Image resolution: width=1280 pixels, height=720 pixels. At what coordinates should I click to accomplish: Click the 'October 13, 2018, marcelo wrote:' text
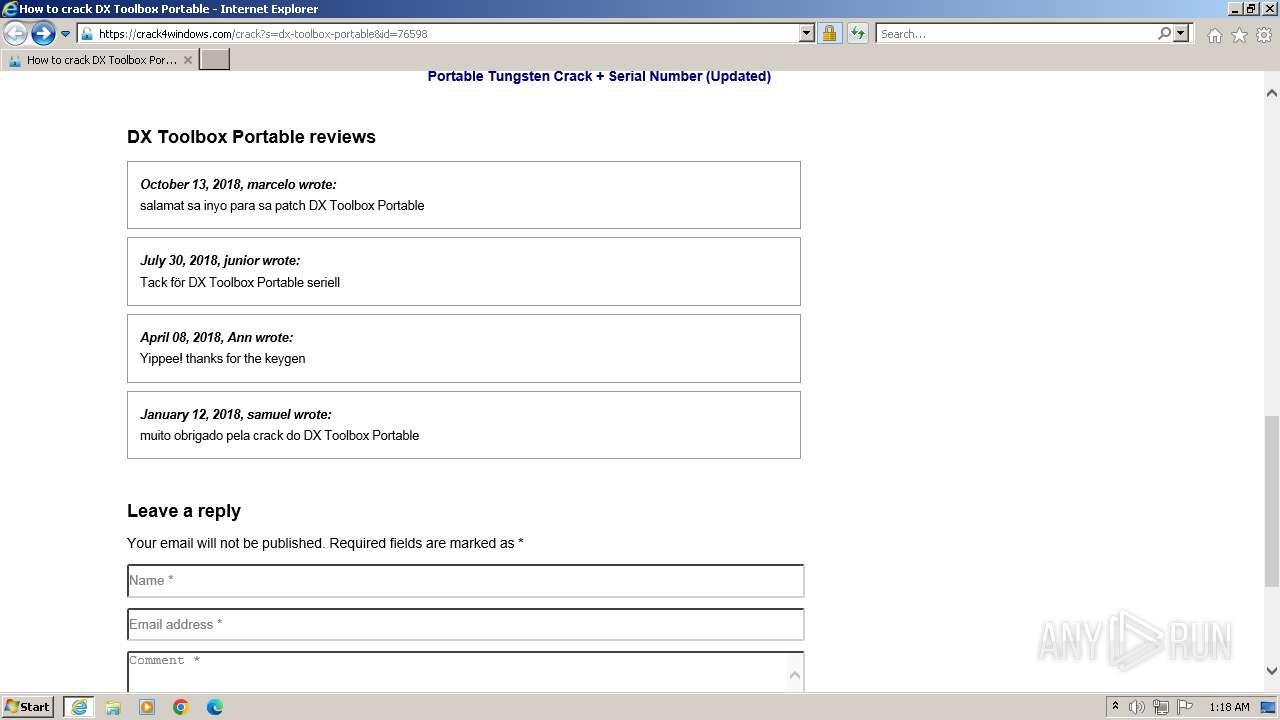238,184
